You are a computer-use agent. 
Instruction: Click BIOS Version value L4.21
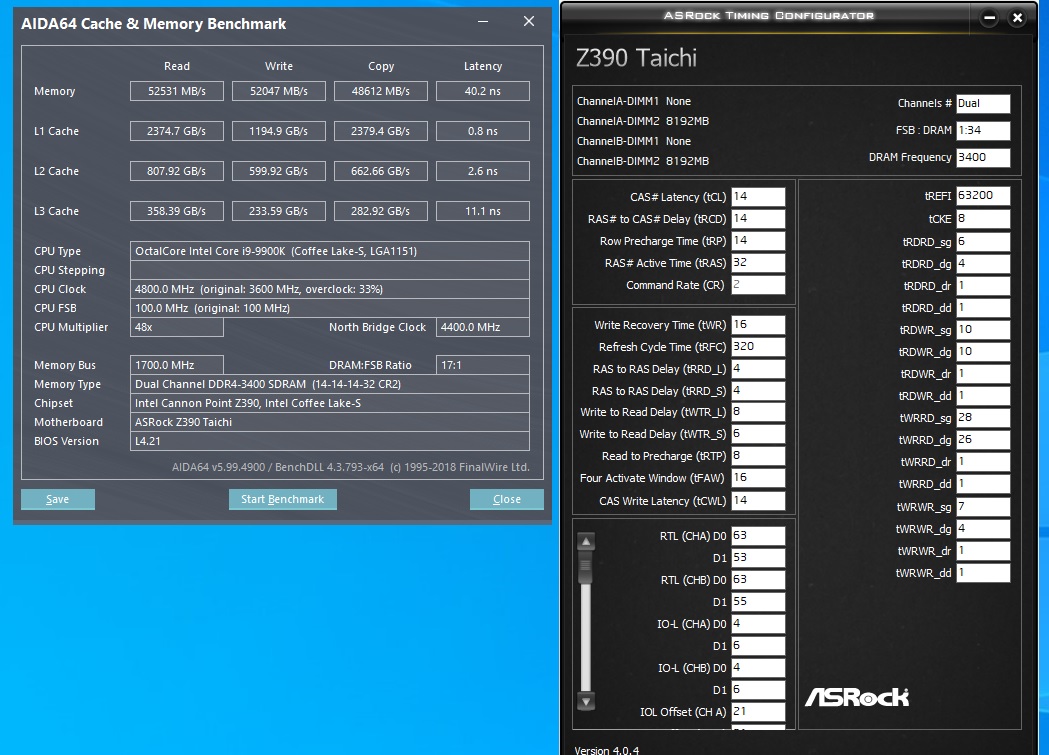click(330, 441)
